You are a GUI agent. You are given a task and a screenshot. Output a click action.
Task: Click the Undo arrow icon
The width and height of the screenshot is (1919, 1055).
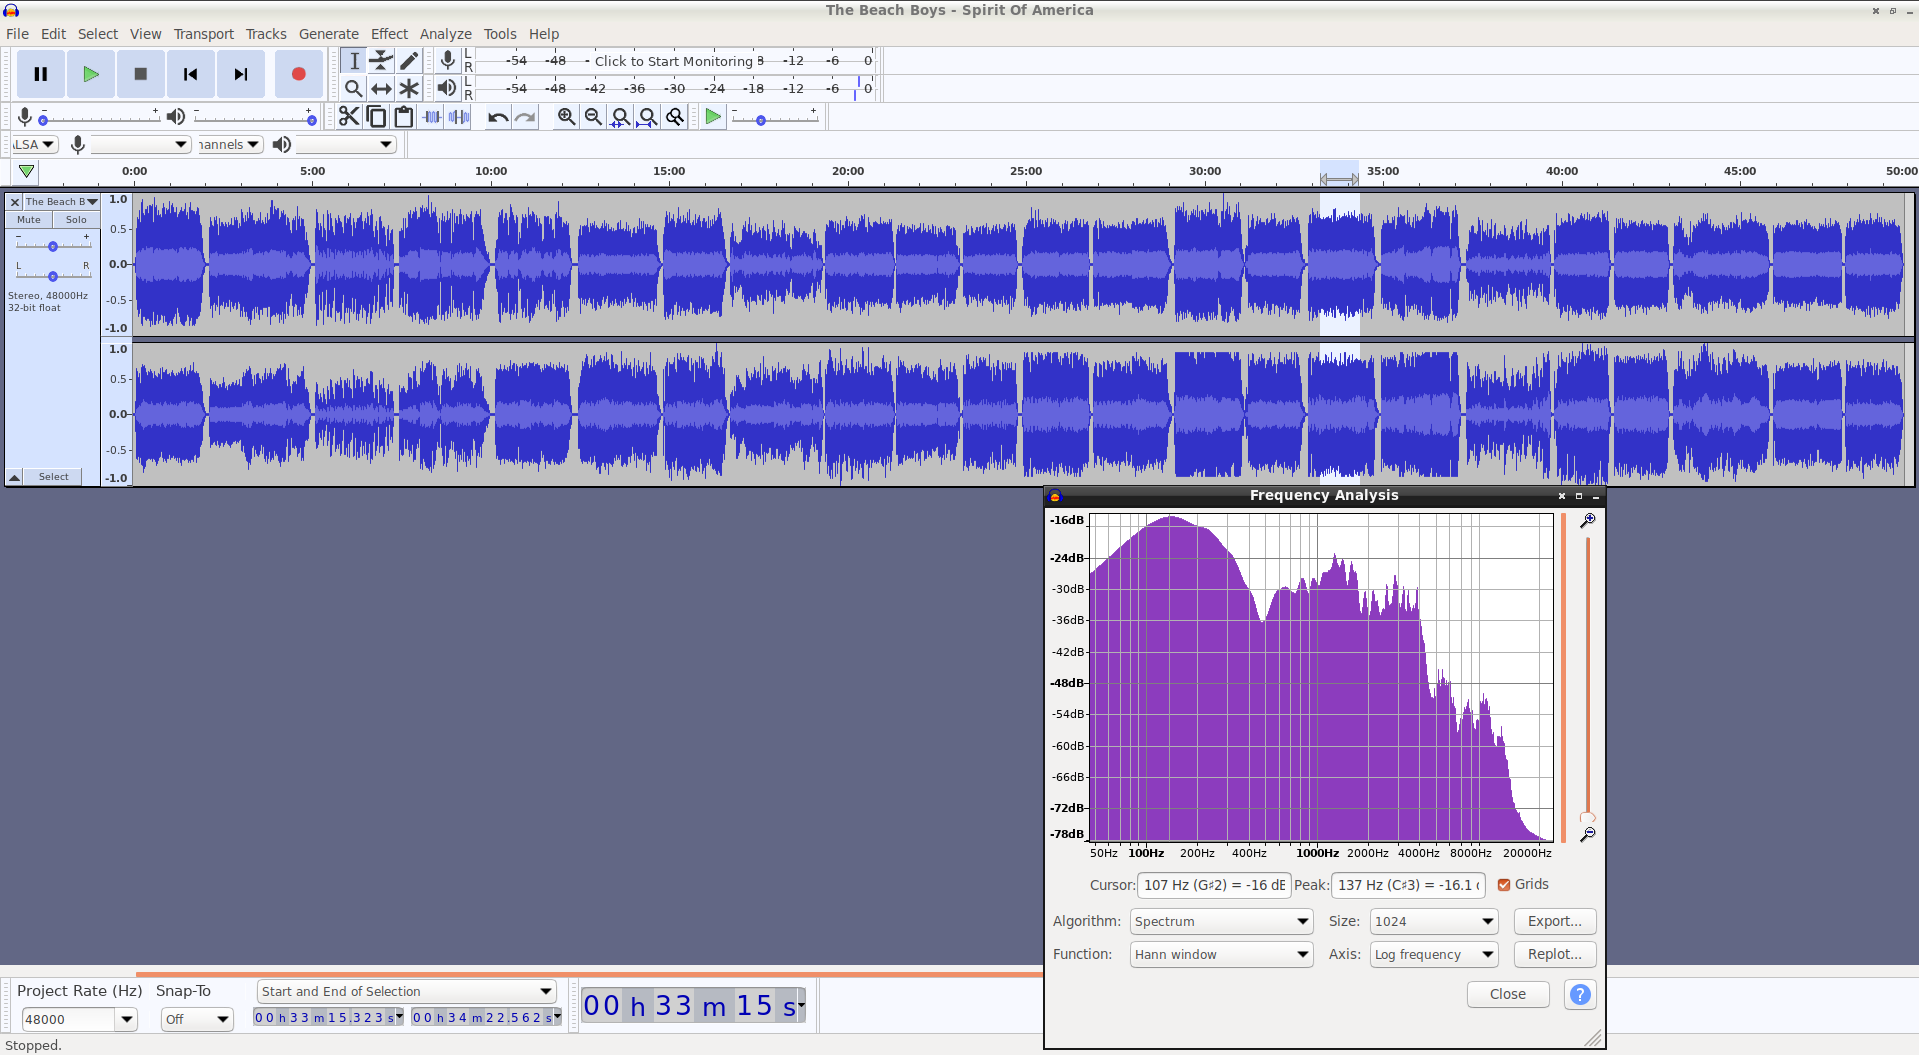pyautogui.click(x=498, y=117)
